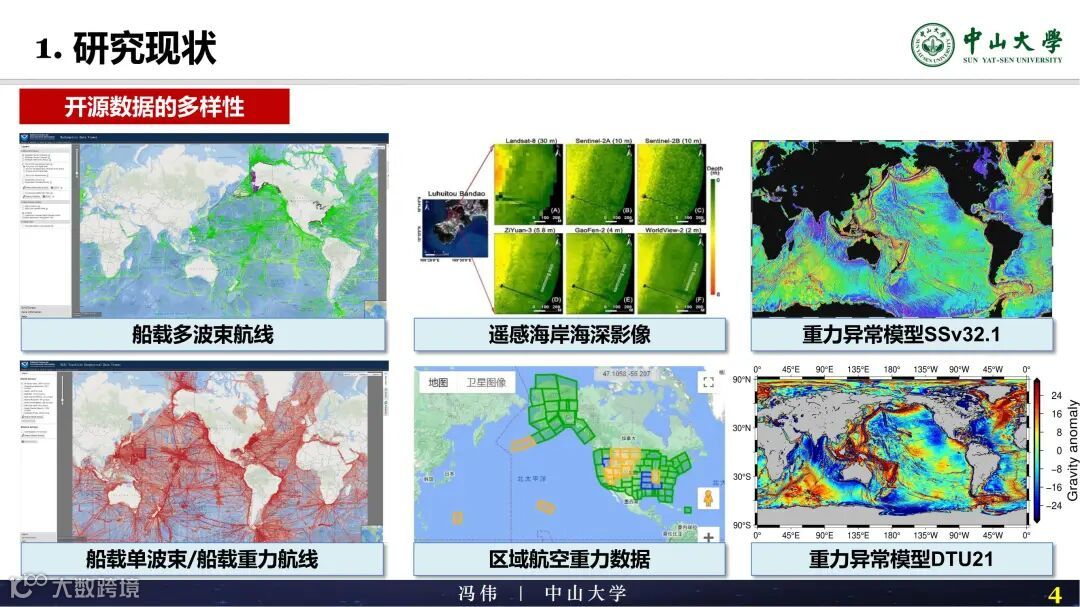
Task: Click the 遥感海岸海深影像 caption box
Action: point(570,335)
